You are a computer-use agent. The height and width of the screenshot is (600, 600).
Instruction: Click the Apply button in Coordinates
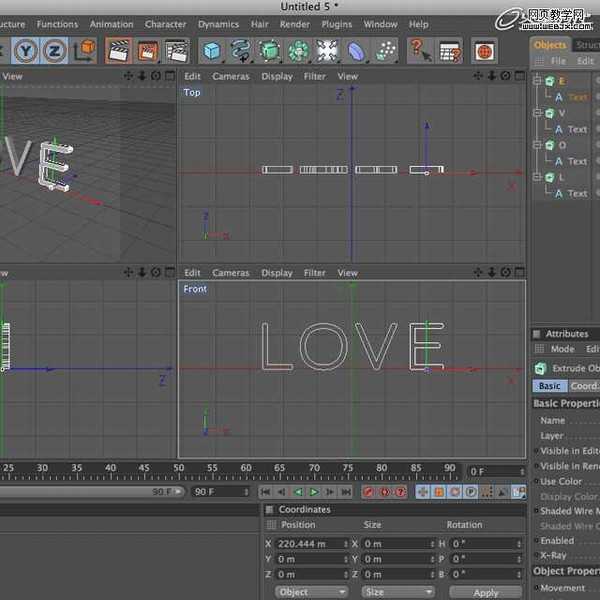[486, 592]
